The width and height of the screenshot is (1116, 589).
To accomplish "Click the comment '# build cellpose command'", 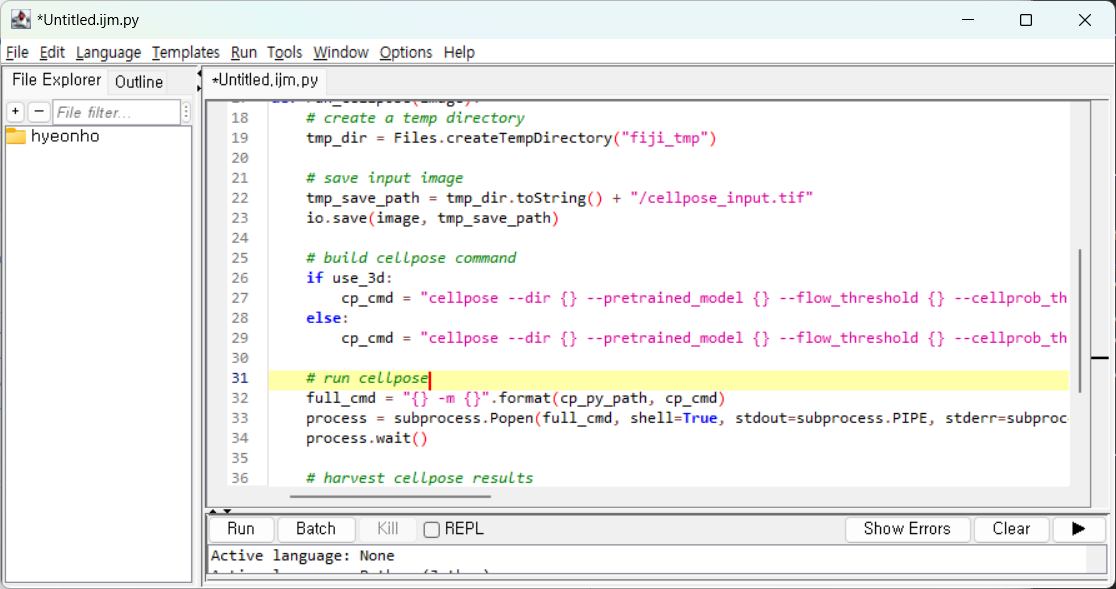I will click(x=411, y=258).
